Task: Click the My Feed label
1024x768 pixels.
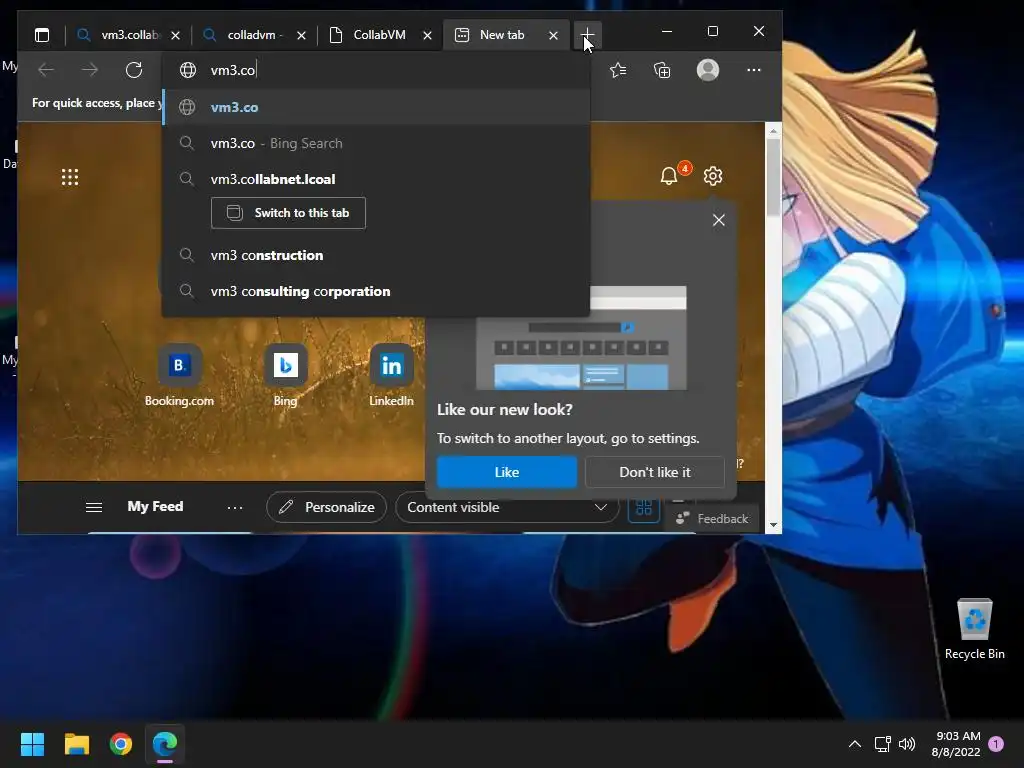Action: (x=155, y=507)
